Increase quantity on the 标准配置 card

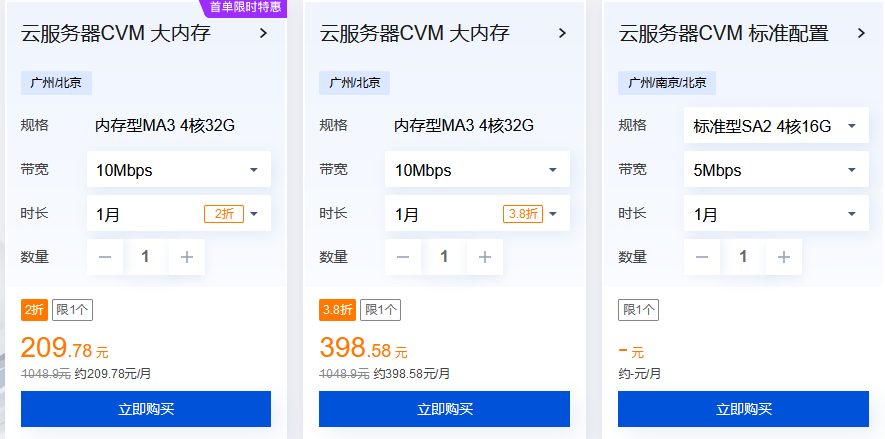click(784, 257)
